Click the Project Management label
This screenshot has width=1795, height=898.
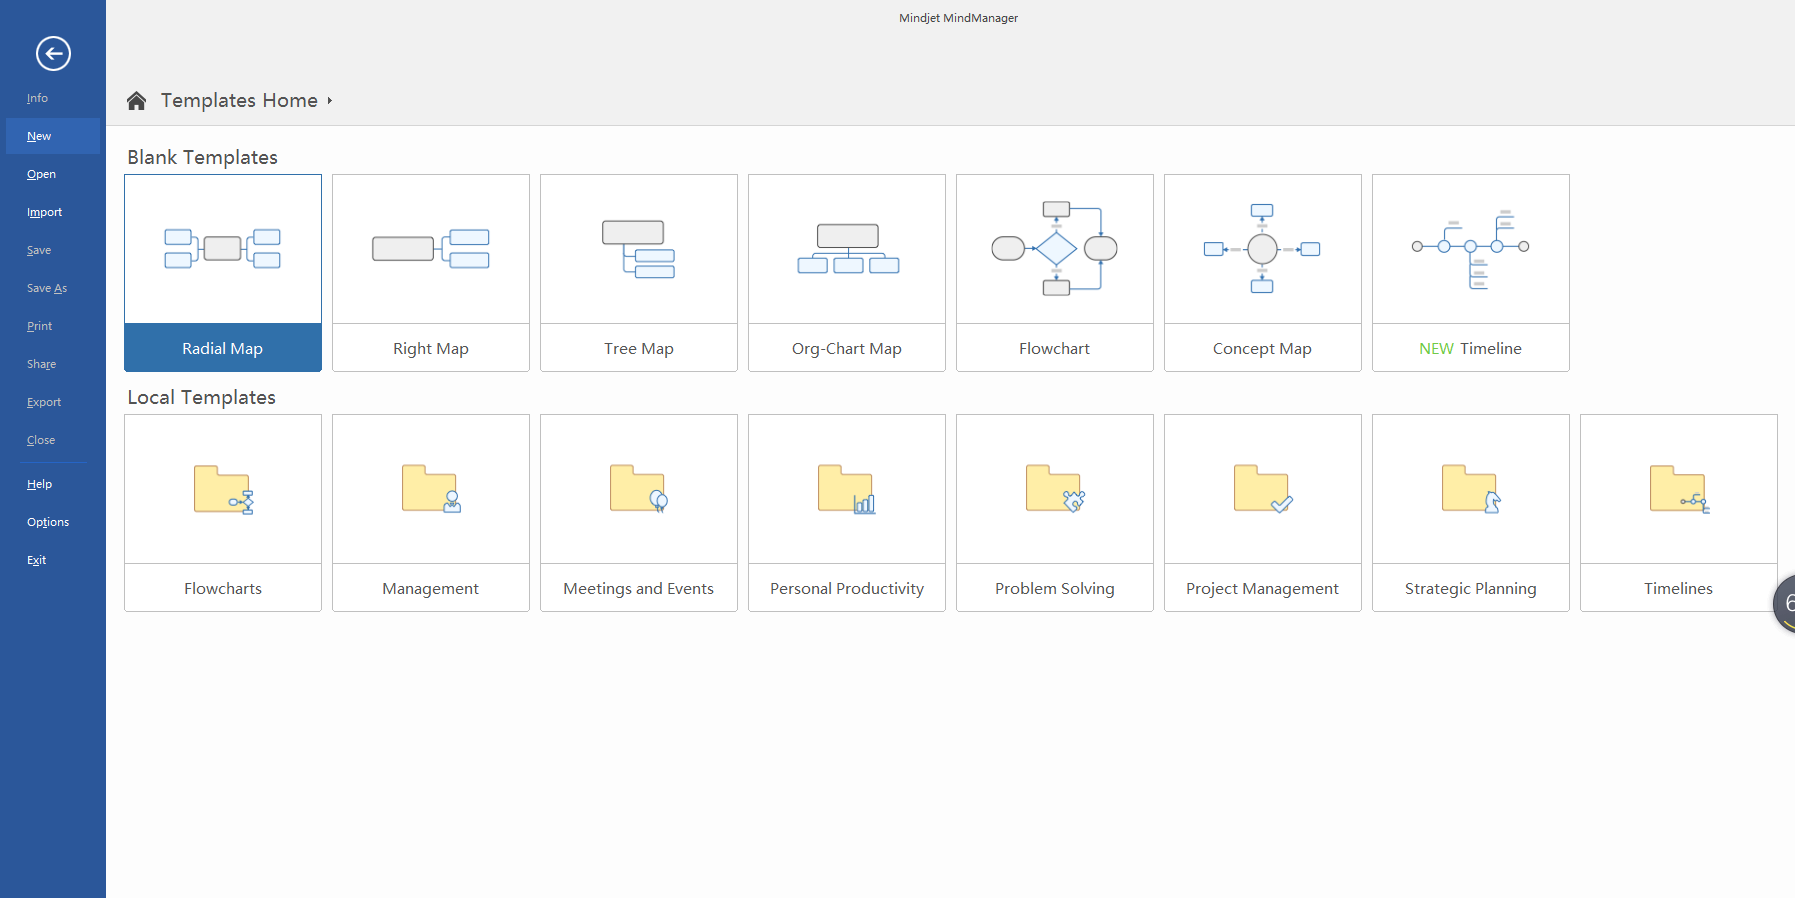[x=1262, y=588]
